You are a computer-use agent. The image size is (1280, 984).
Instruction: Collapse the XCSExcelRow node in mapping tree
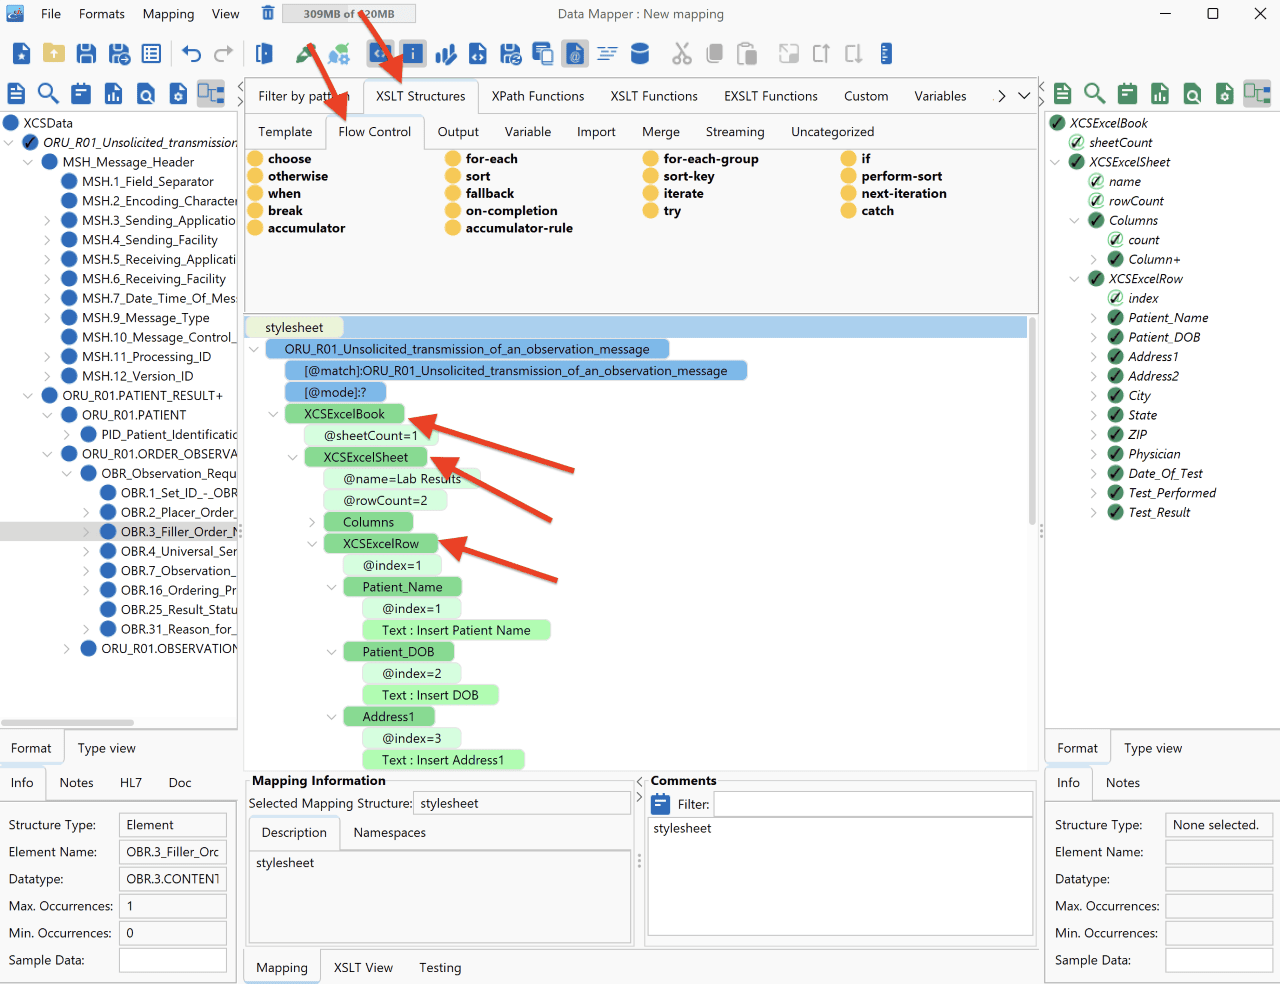click(x=312, y=544)
